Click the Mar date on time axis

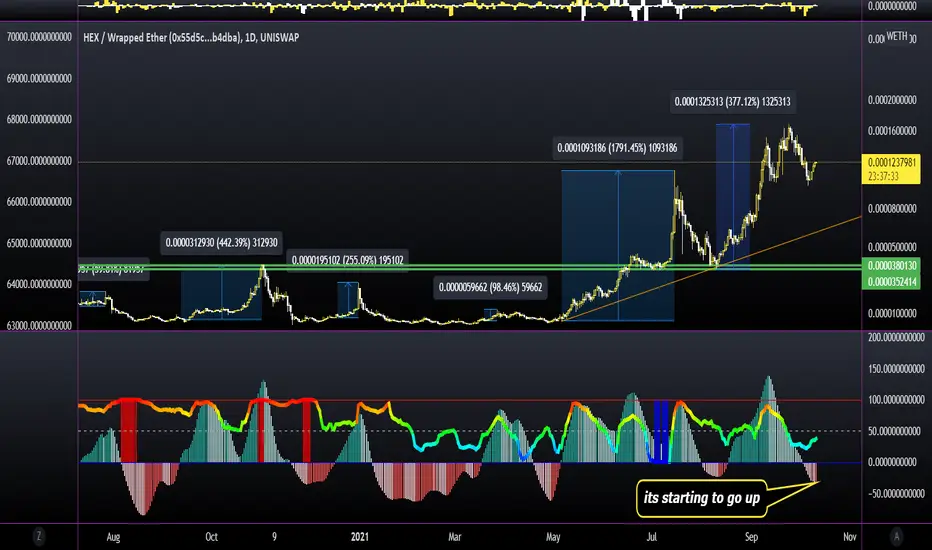point(455,537)
